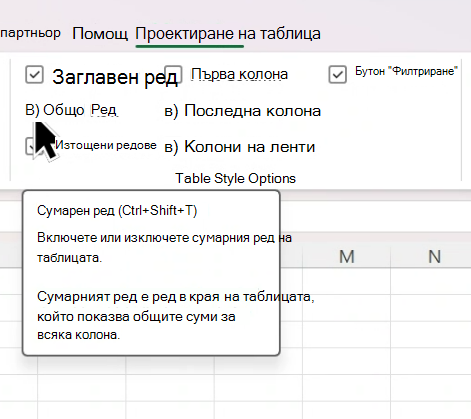
Task: Click the Сумарен ред tooltip heading
Action: [117, 211]
